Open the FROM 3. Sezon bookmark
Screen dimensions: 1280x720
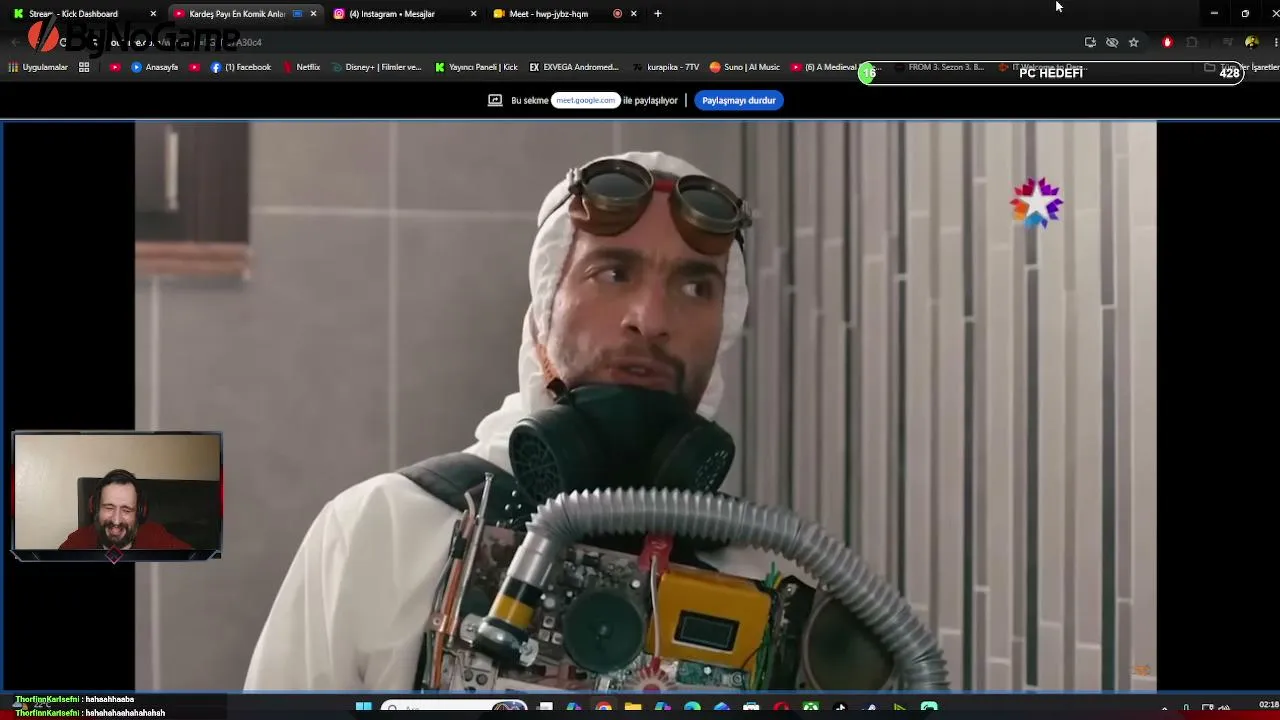[940, 67]
